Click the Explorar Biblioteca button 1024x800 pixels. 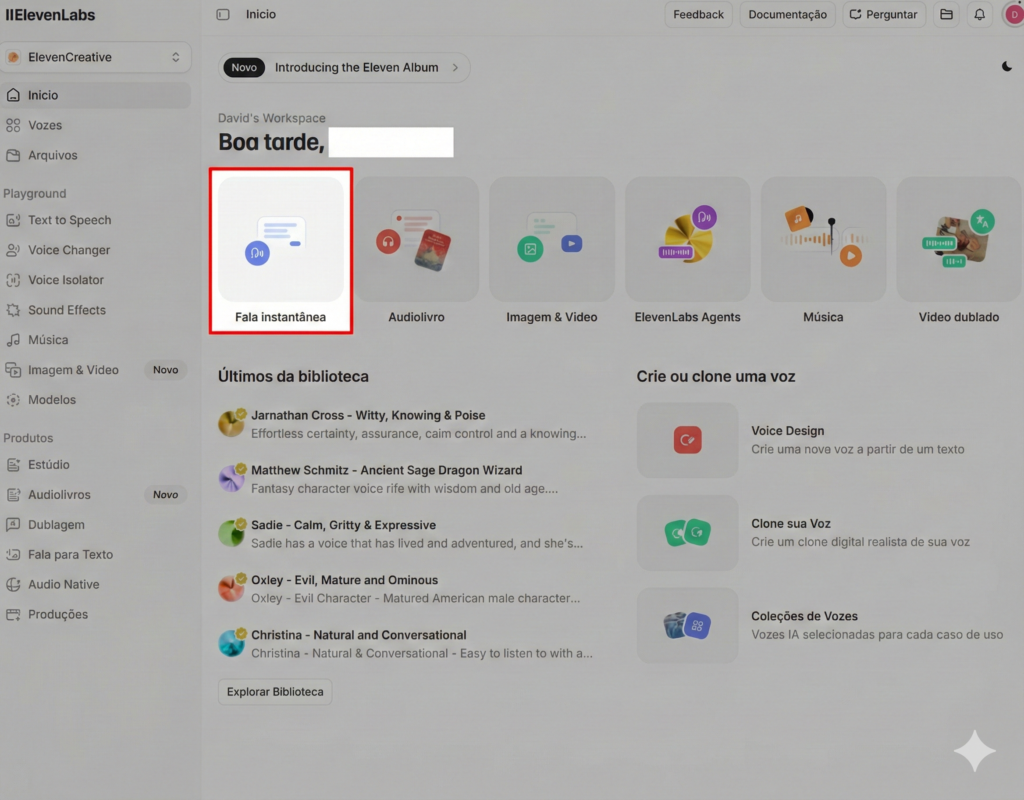tap(275, 692)
